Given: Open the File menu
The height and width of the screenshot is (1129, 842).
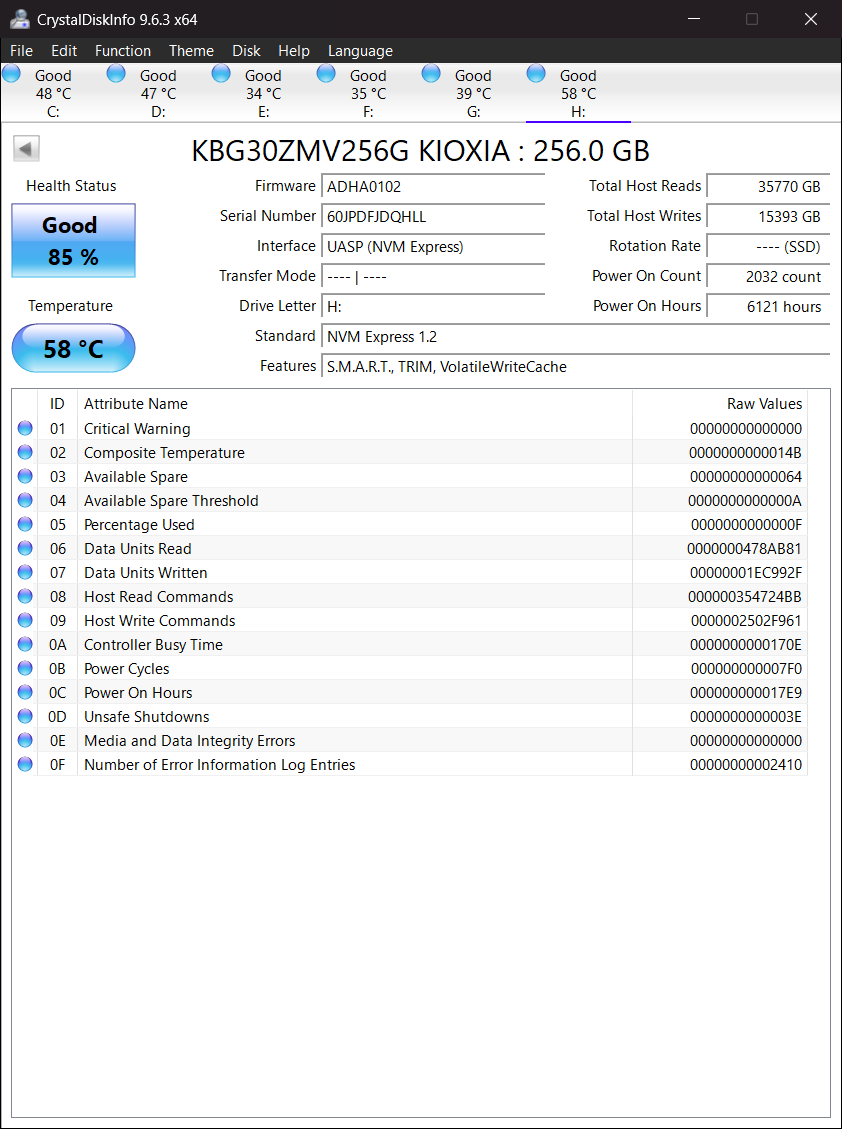Looking at the screenshot, I should tap(21, 50).
